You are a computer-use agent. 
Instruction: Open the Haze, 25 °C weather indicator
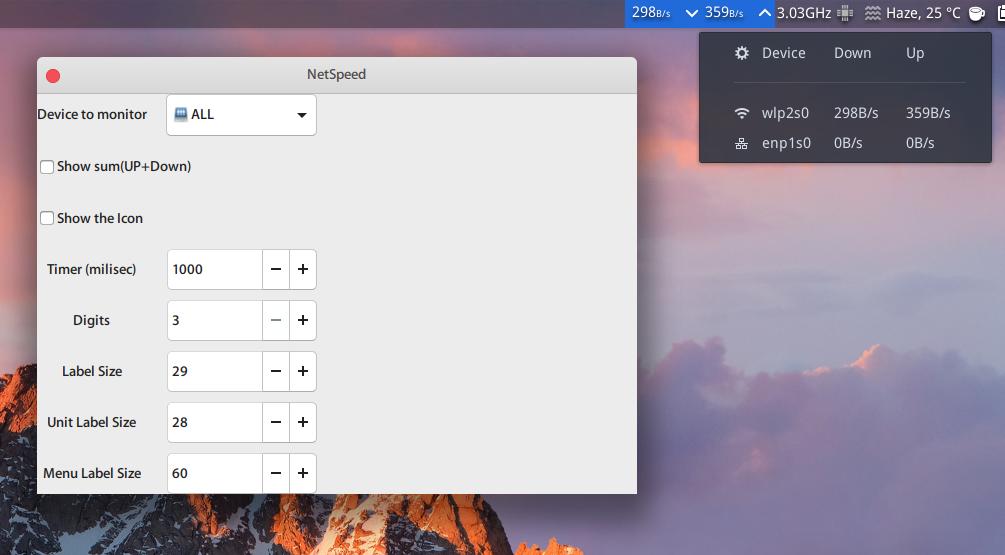pyautogui.click(x=923, y=13)
